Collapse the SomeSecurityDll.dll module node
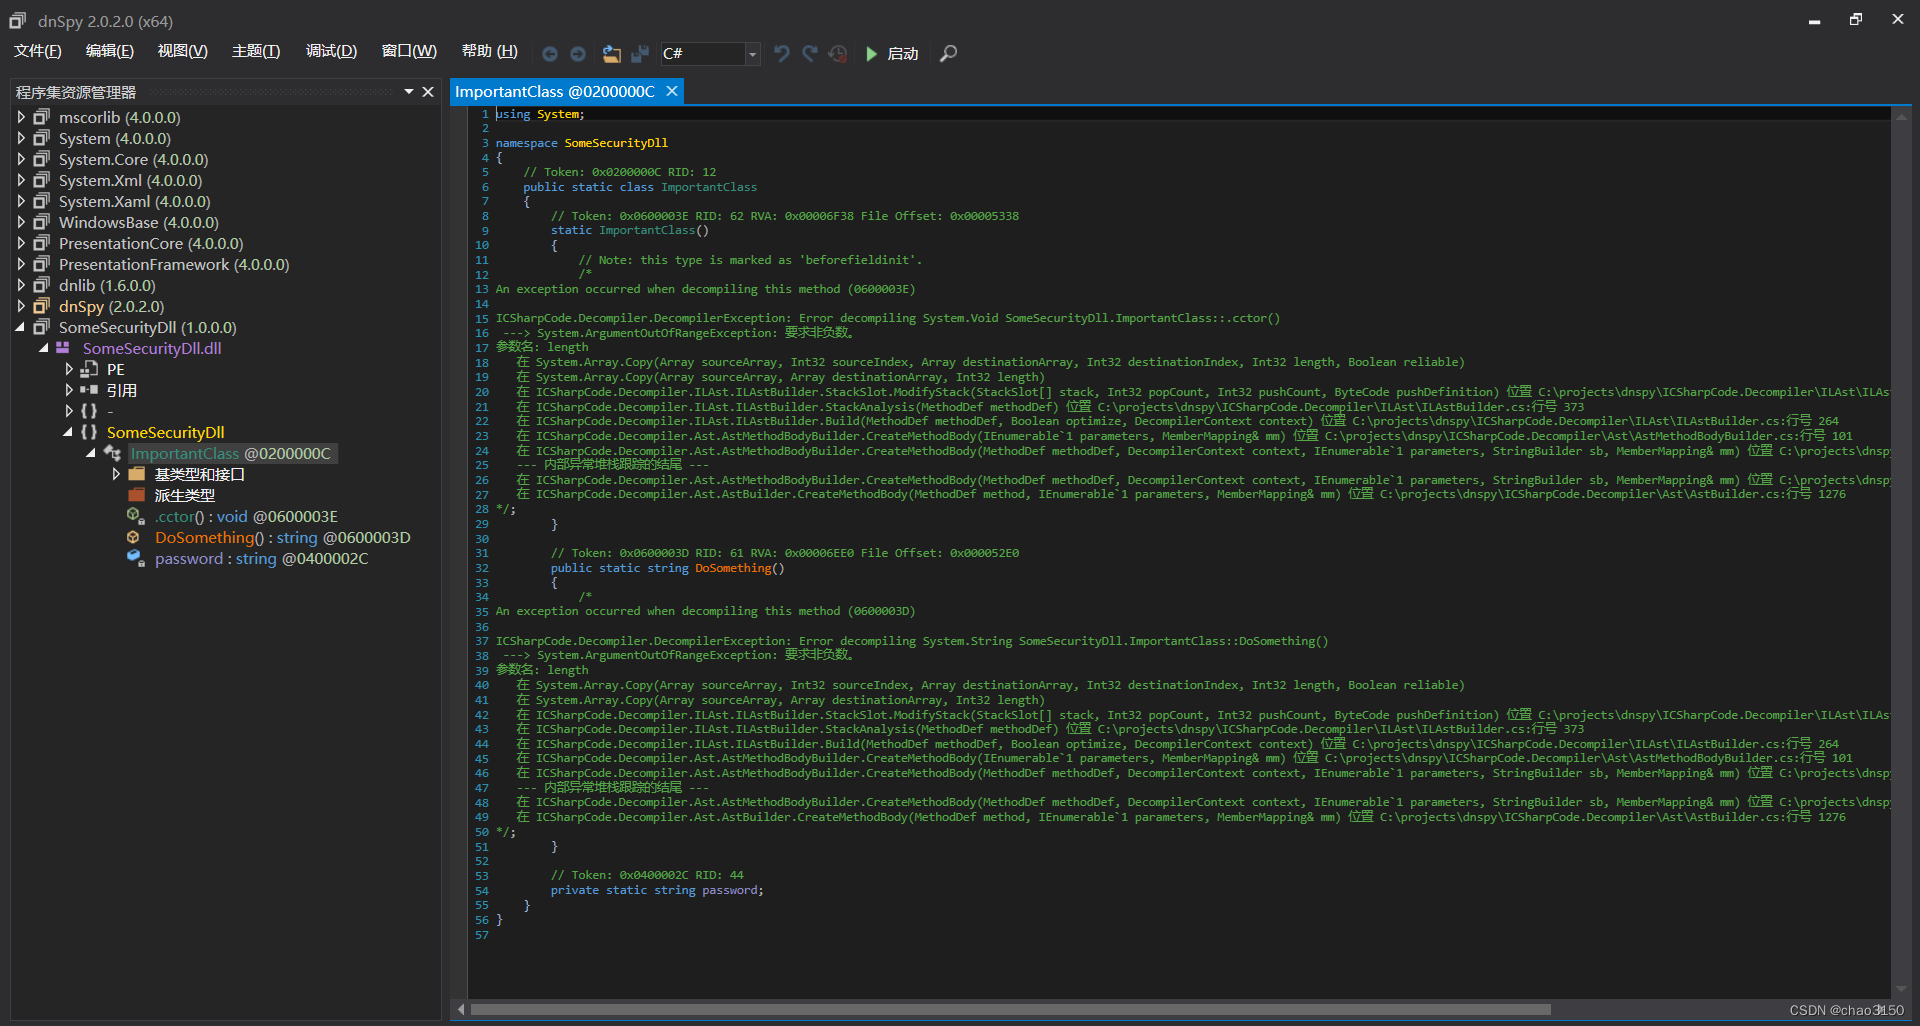 tap(43, 348)
